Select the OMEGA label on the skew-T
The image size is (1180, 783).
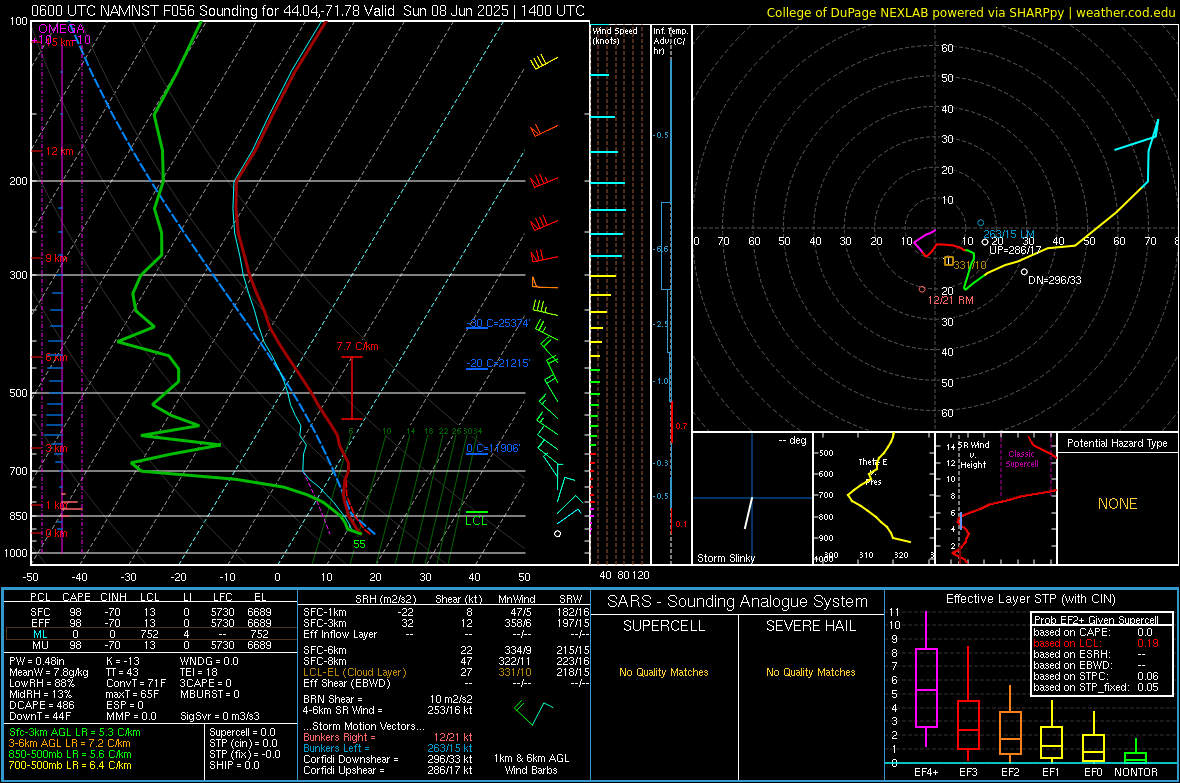61,29
